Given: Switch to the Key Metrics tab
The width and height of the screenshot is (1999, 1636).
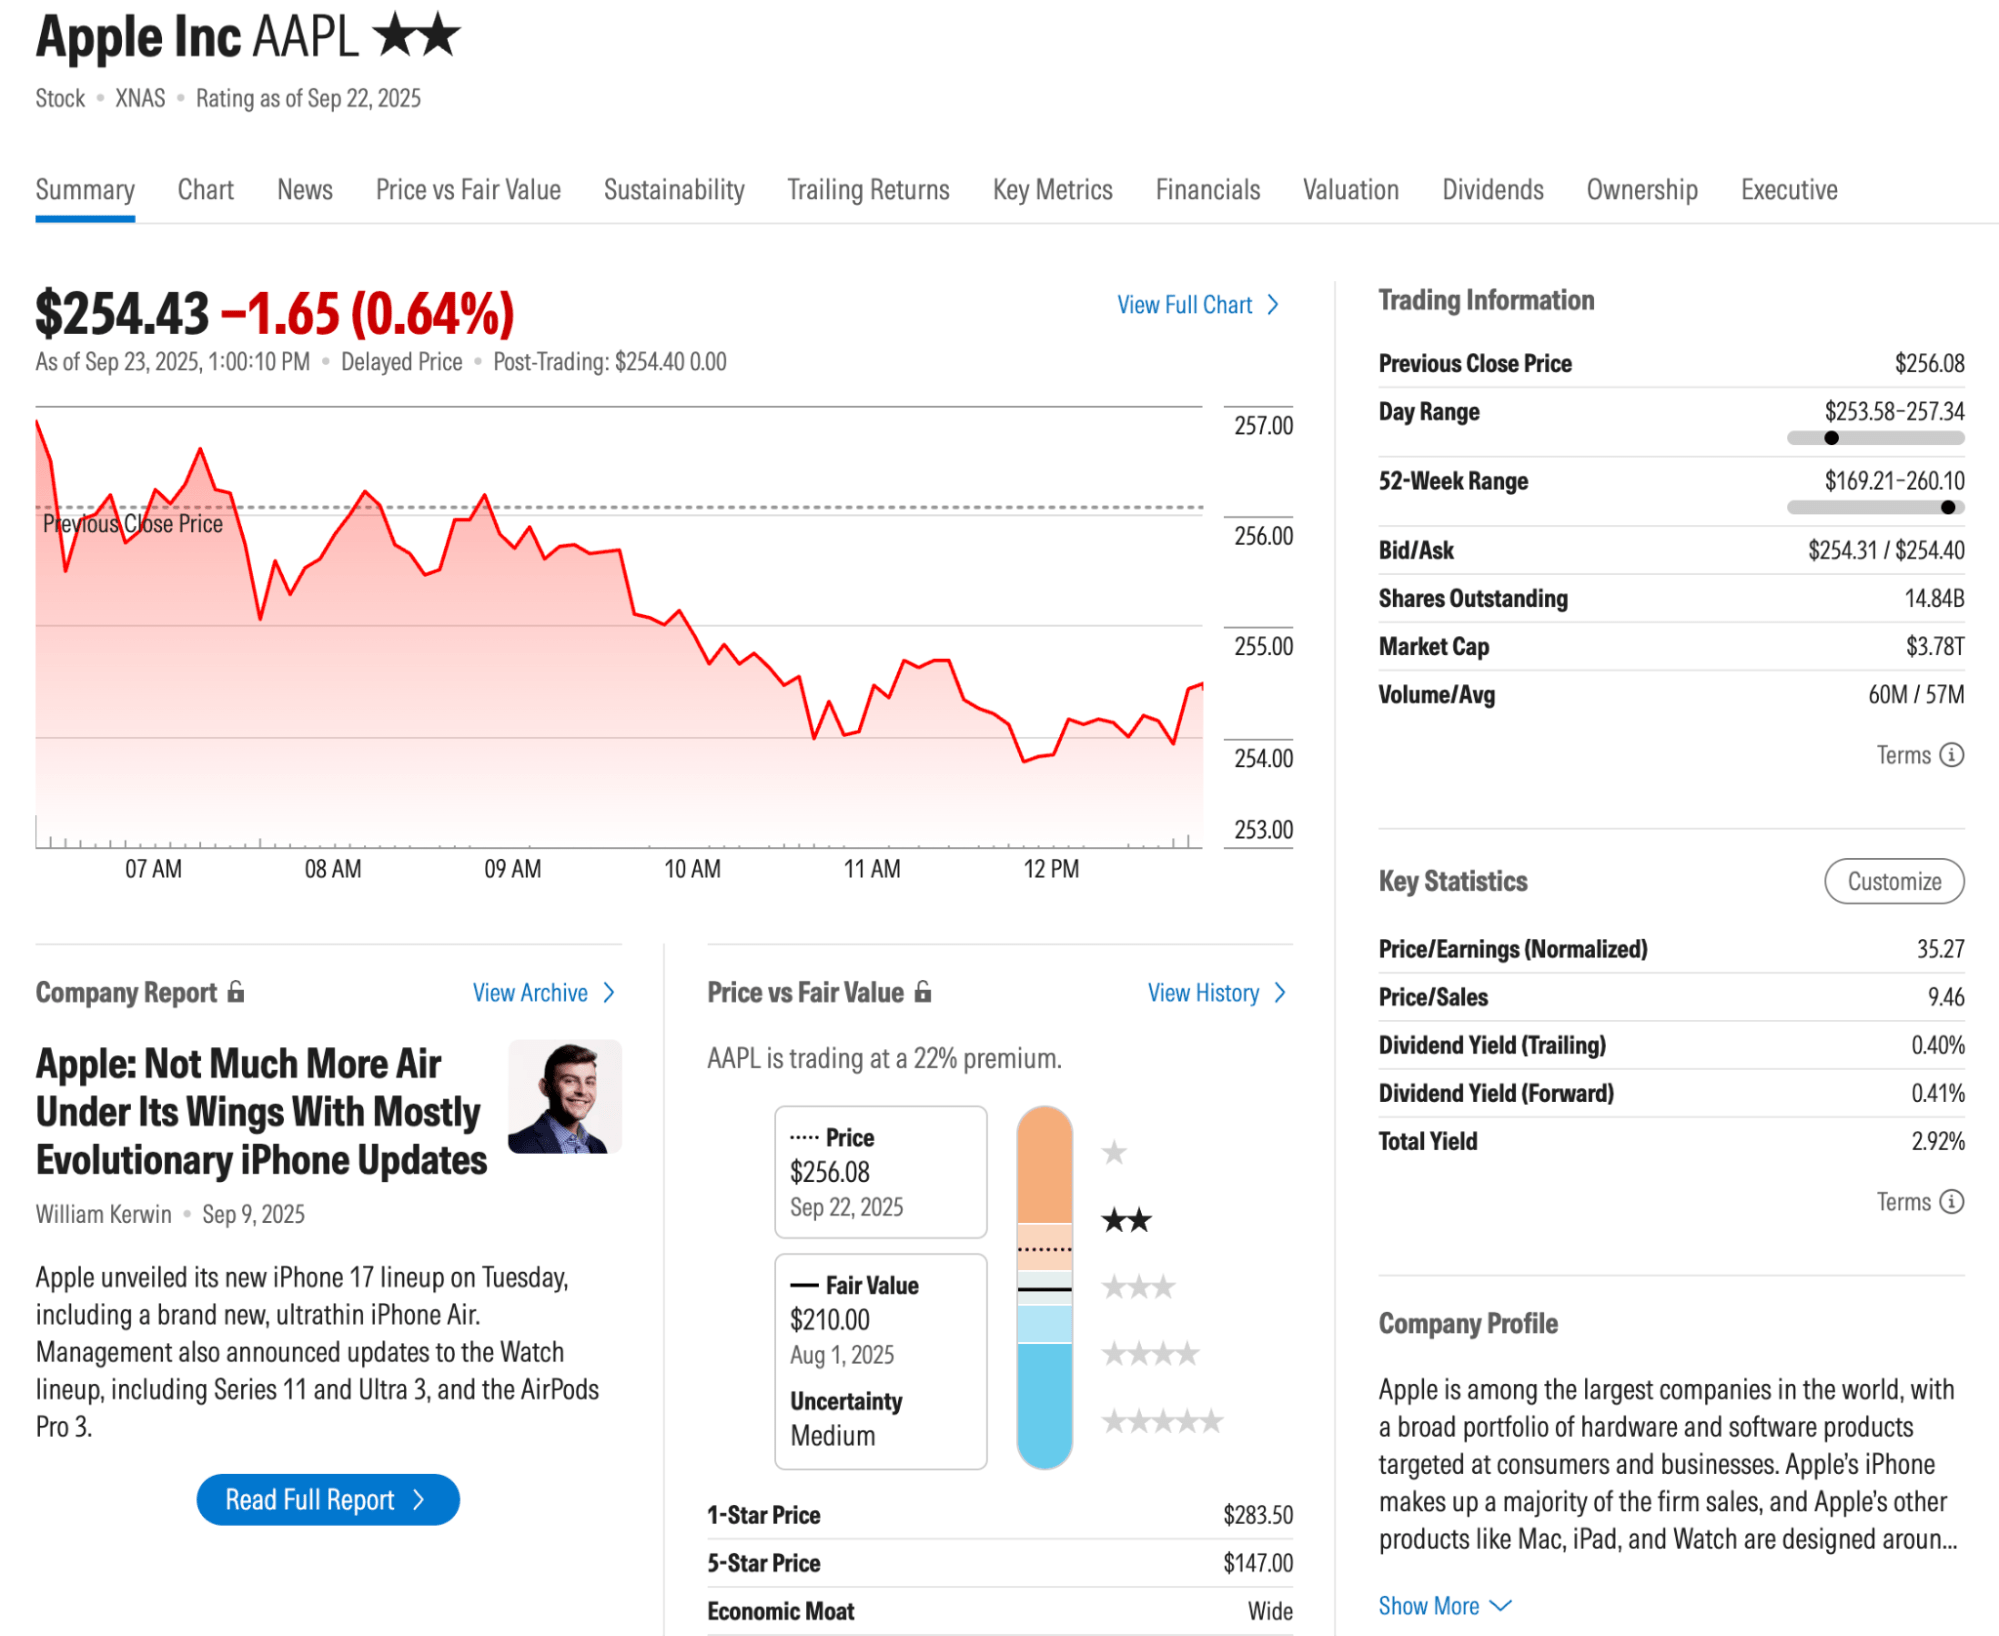Looking at the screenshot, I should click(x=1052, y=190).
